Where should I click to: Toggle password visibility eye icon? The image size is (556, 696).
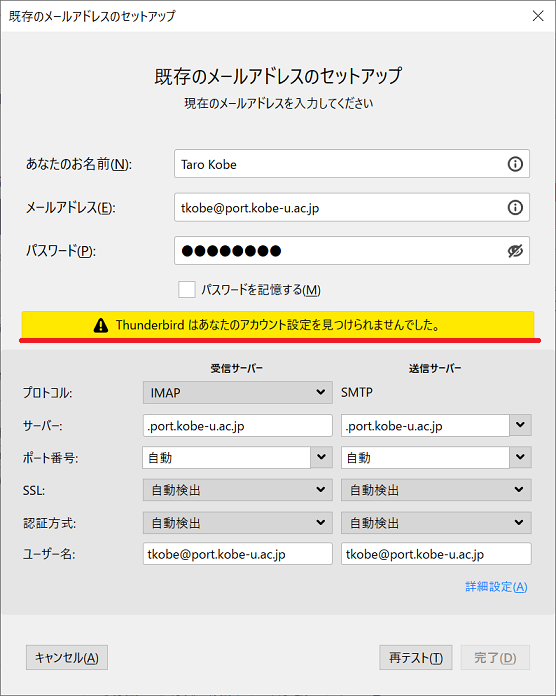pyautogui.click(x=515, y=251)
